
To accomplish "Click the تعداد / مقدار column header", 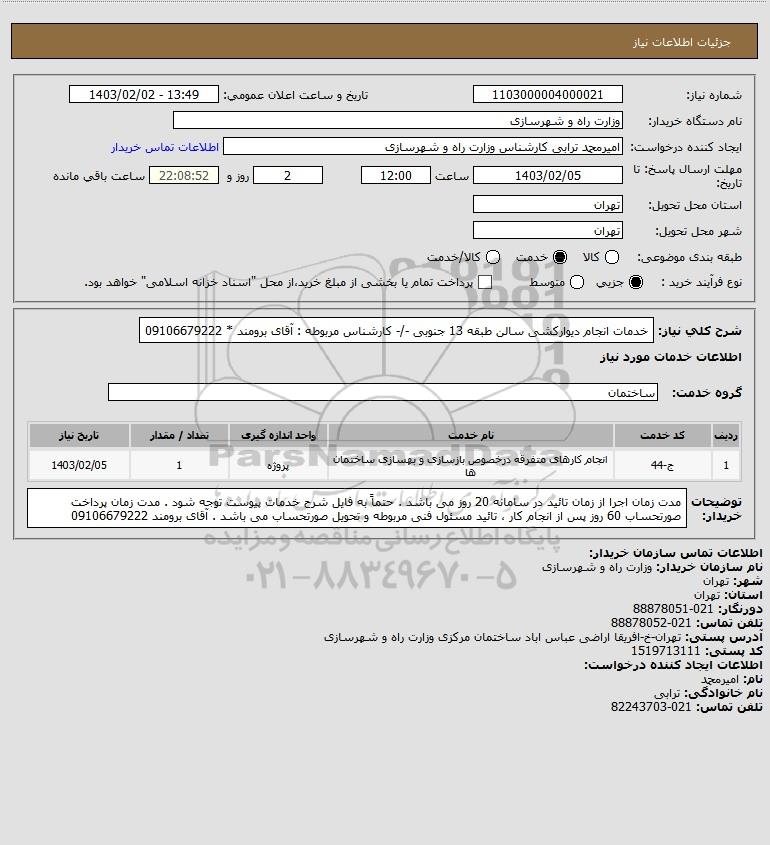I will (x=179, y=435).
